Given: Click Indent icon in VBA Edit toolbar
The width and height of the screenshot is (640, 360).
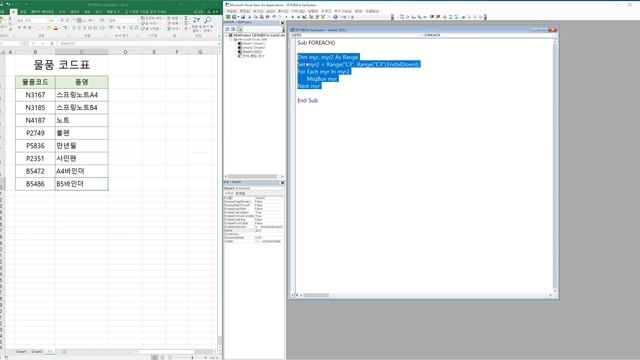Looking at the screenshot, I should tap(431, 17).
